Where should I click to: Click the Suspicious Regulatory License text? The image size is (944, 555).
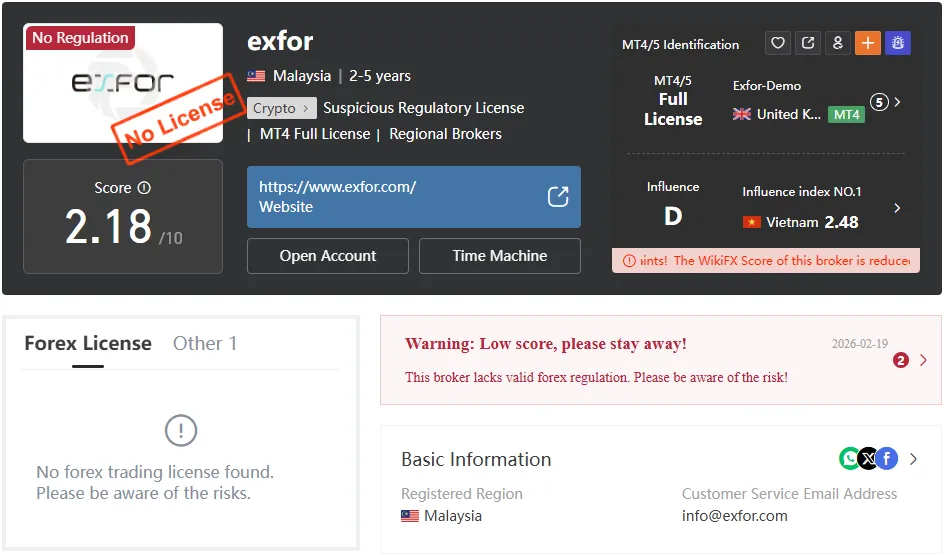(x=424, y=108)
